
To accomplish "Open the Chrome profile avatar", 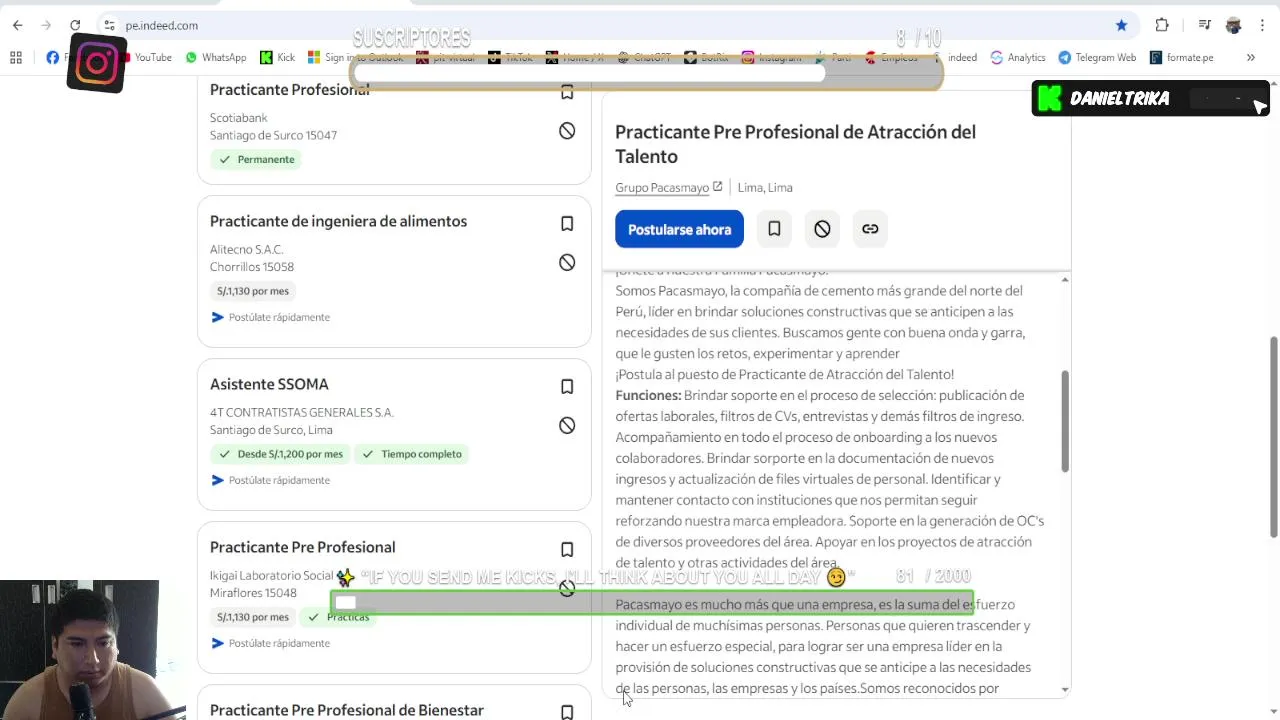I will 1233,25.
